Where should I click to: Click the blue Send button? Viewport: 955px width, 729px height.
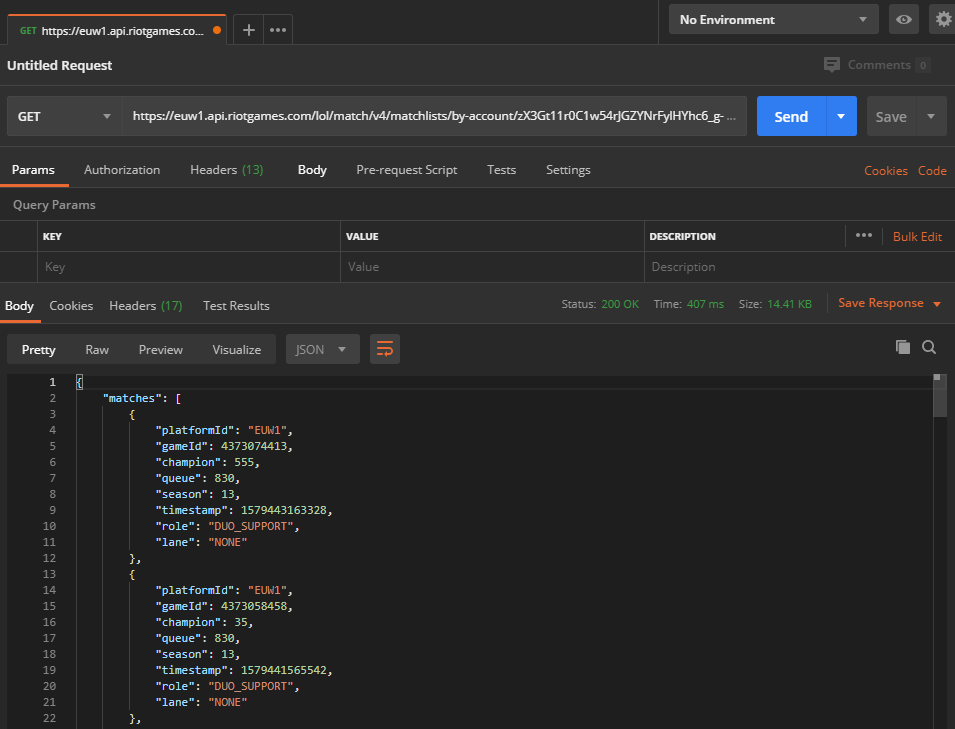coord(791,116)
